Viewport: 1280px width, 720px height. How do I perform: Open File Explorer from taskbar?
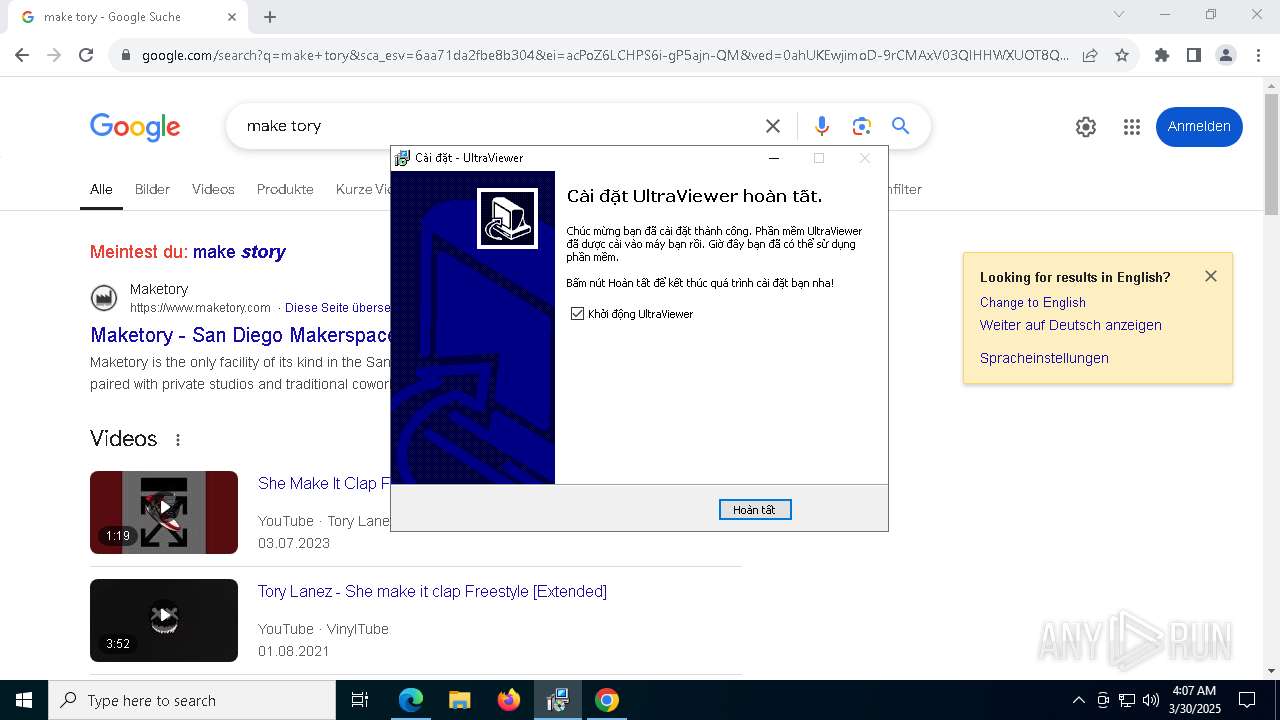pos(459,700)
